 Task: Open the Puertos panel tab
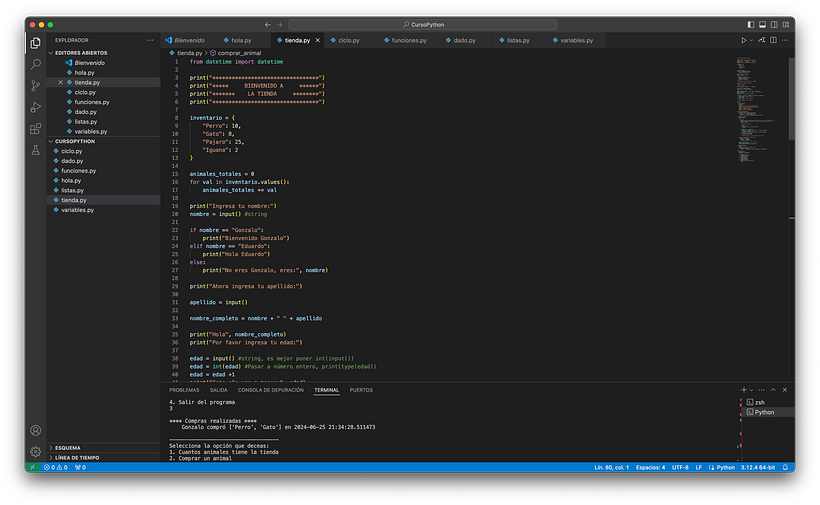[x=361, y=390]
